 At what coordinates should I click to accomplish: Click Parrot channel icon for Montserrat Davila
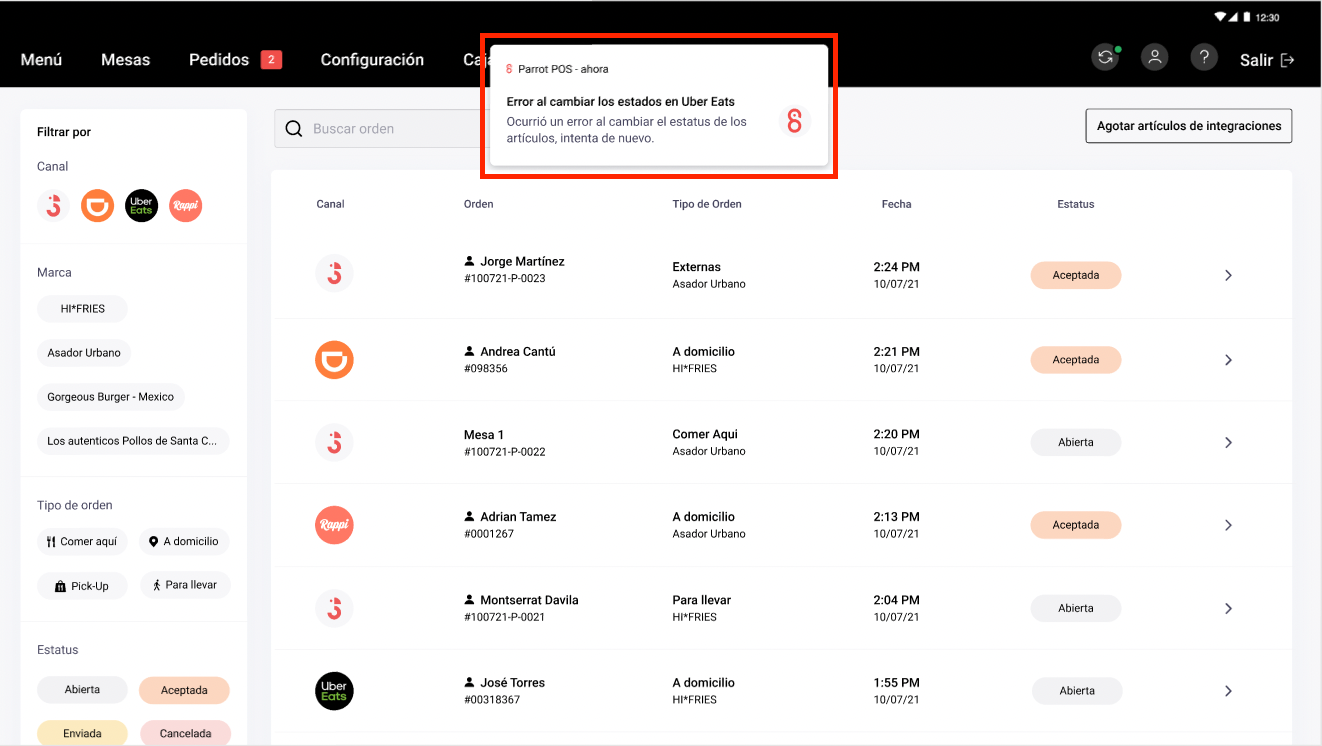click(x=334, y=608)
